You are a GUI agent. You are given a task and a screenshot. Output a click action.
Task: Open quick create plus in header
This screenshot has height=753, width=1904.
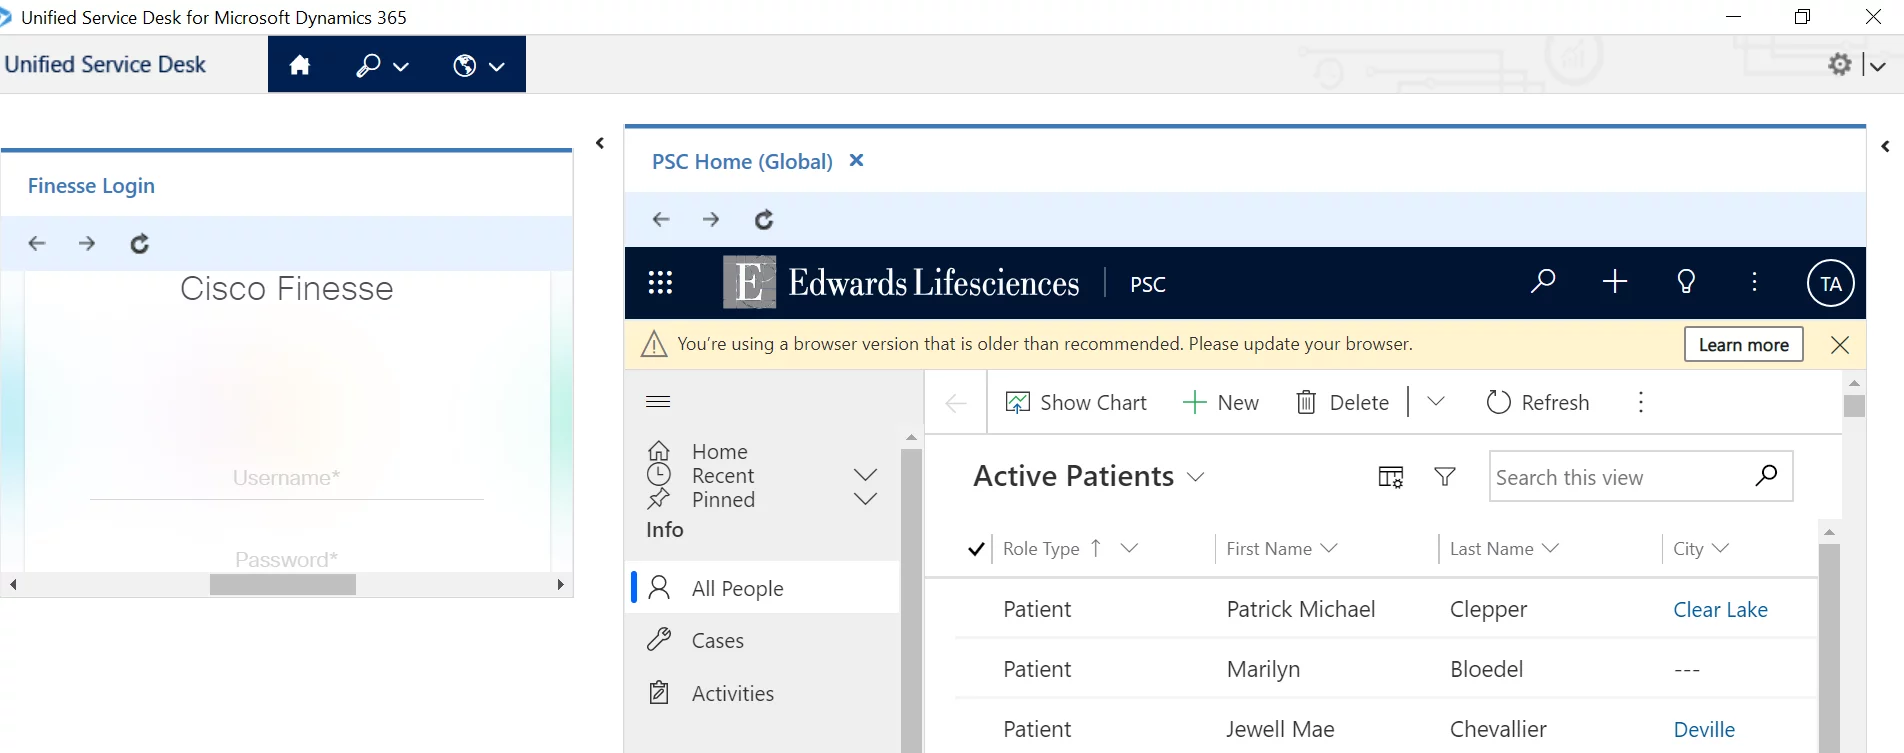coord(1615,282)
